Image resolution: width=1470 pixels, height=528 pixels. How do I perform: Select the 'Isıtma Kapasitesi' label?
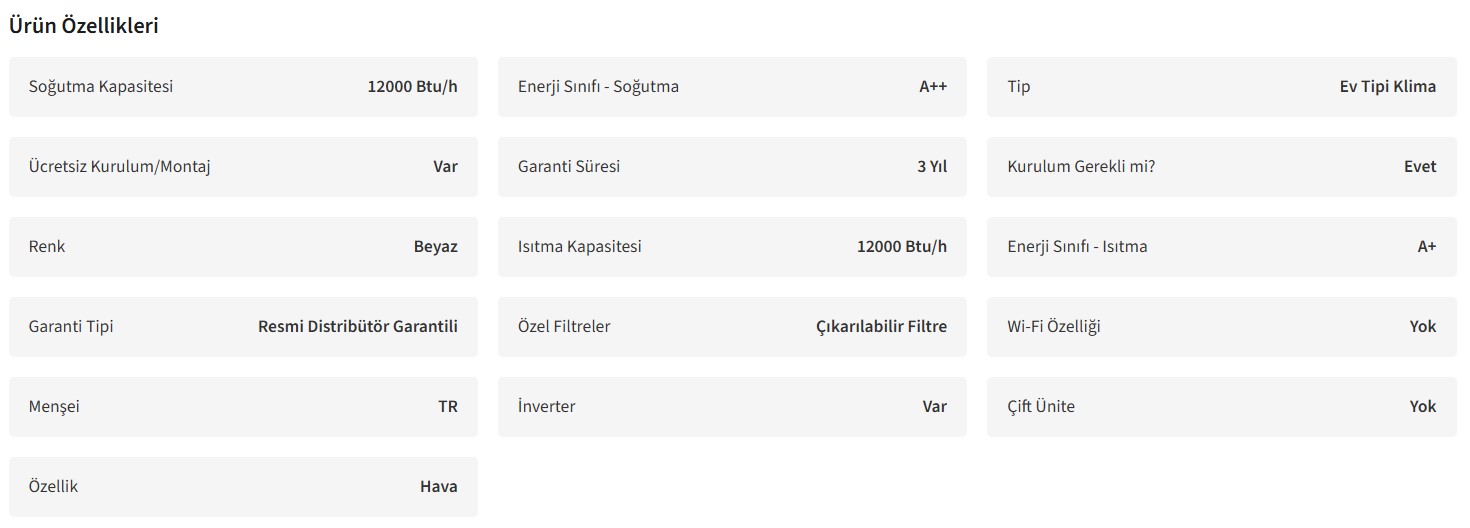coord(580,247)
